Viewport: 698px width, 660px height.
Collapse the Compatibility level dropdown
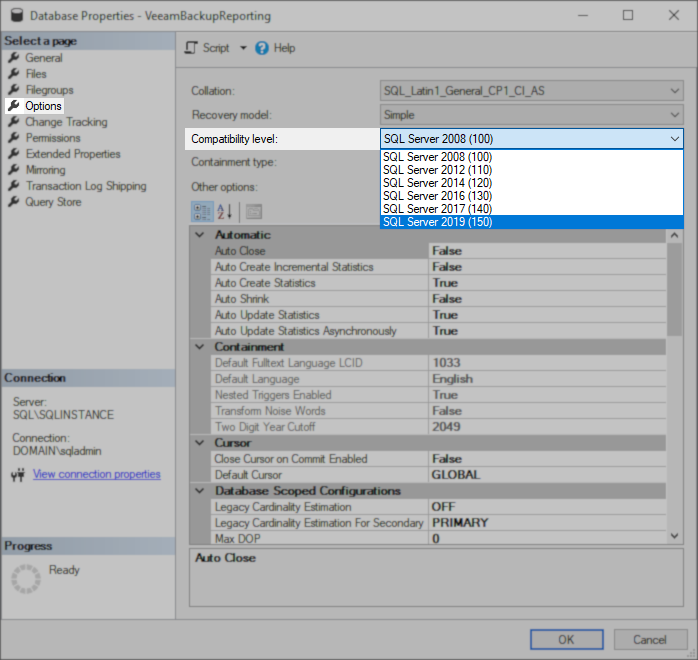[674, 139]
